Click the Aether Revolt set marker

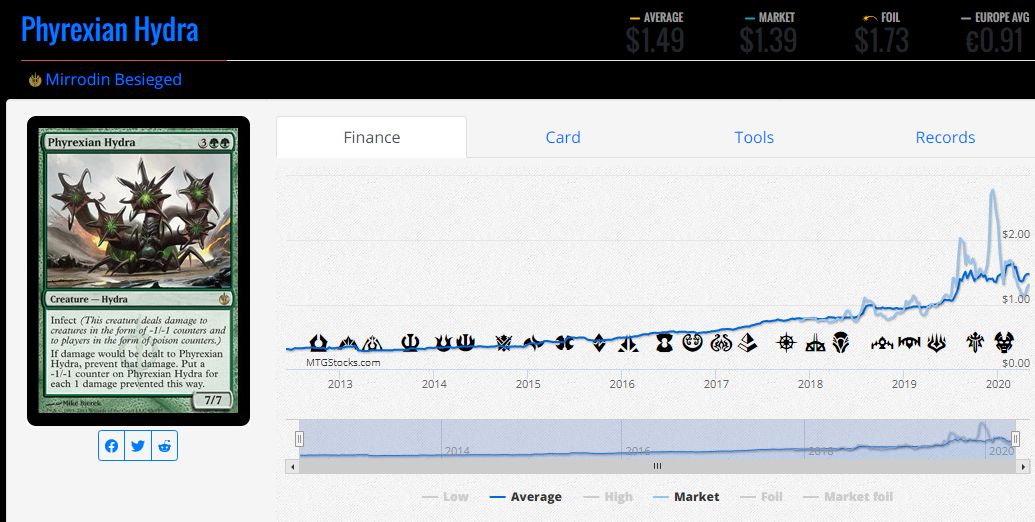click(x=721, y=343)
